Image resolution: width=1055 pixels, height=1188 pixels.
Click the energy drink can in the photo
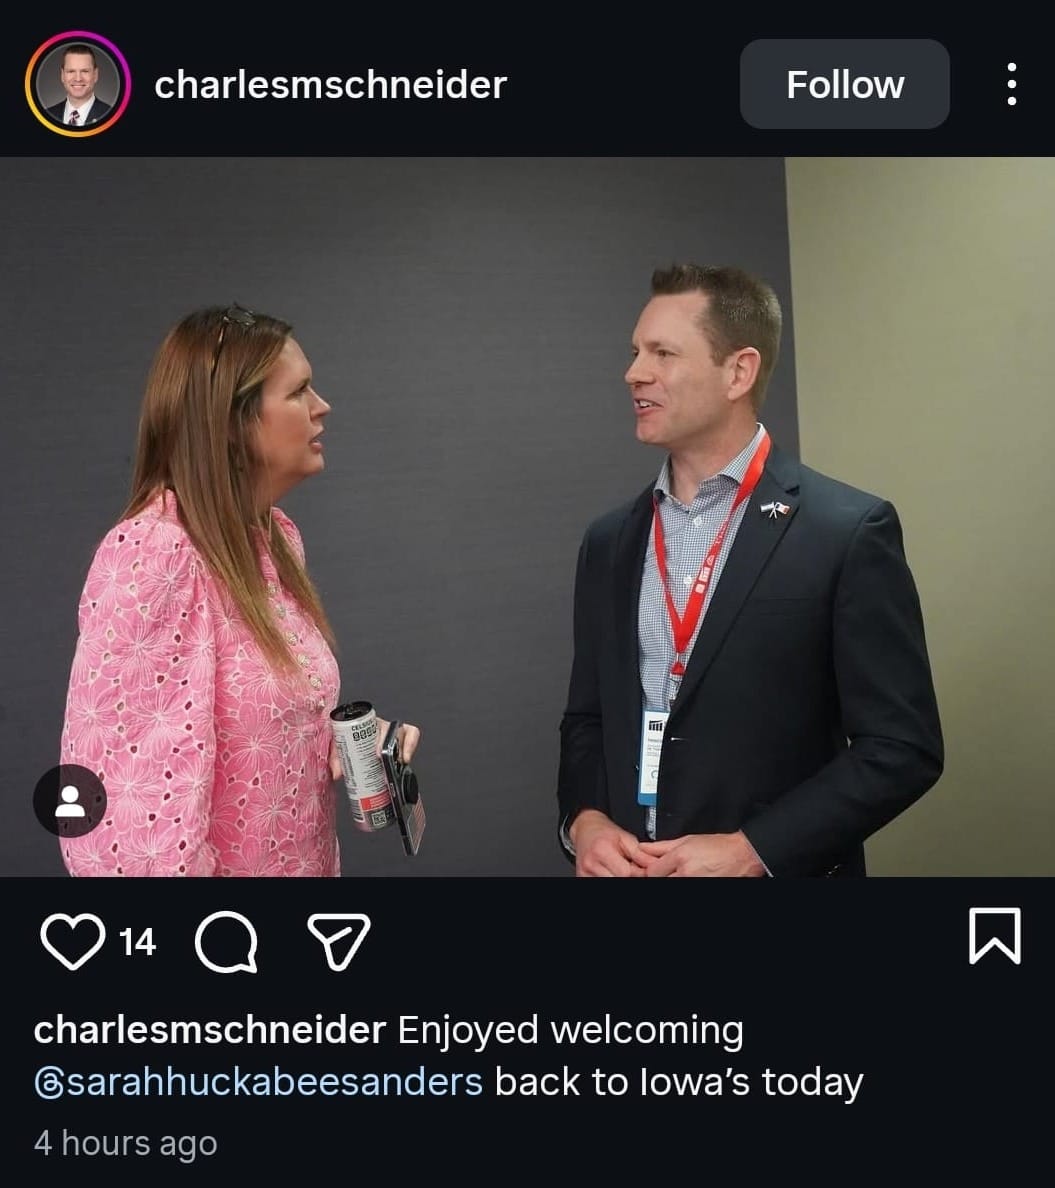(361, 765)
